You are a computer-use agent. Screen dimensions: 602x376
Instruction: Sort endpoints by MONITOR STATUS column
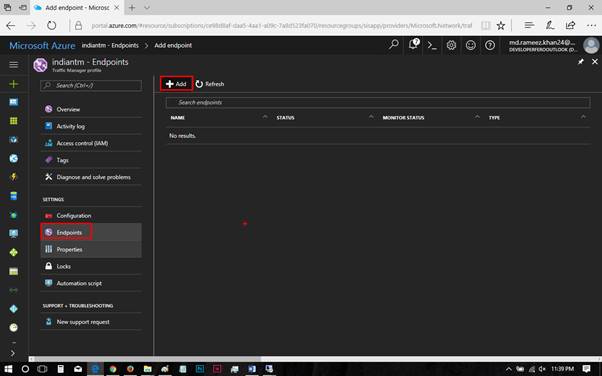(403, 118)
